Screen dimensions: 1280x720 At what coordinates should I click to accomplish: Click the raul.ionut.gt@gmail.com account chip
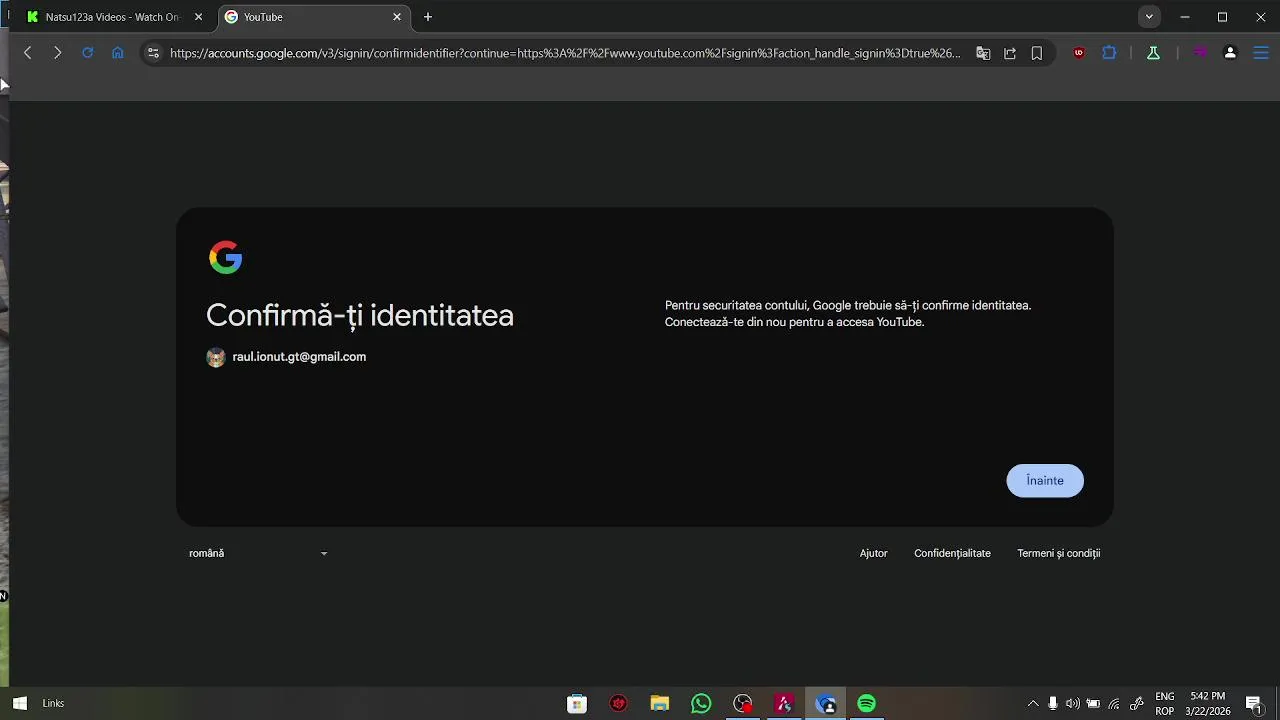tap(287, 357)
